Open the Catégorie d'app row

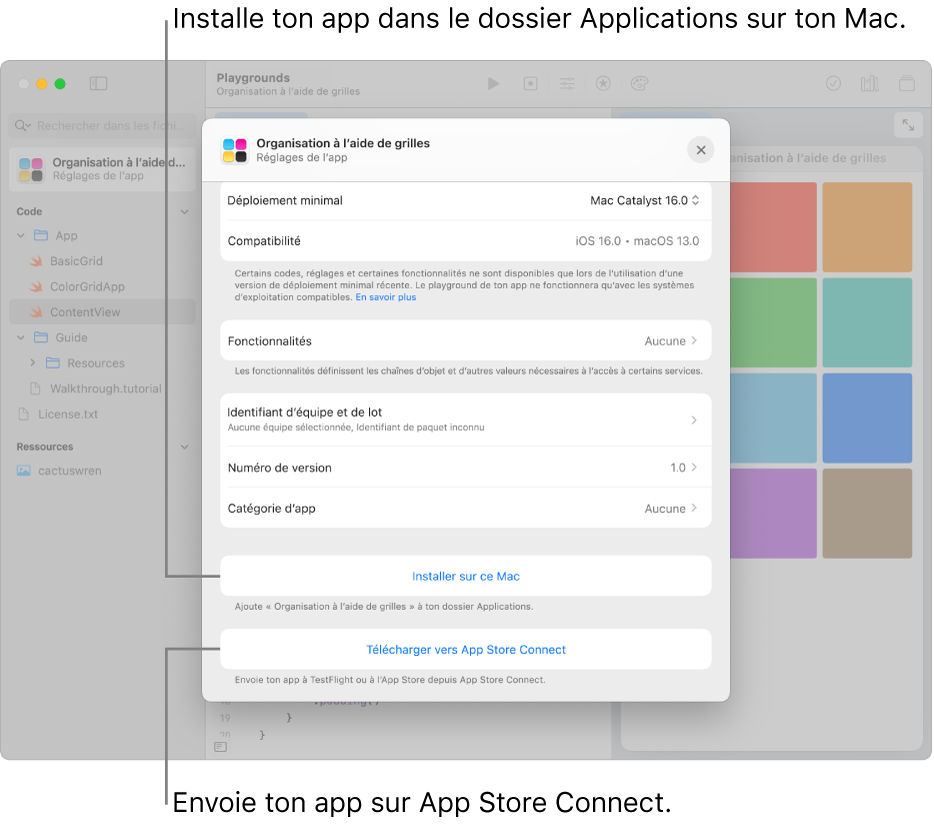point(465,508)
